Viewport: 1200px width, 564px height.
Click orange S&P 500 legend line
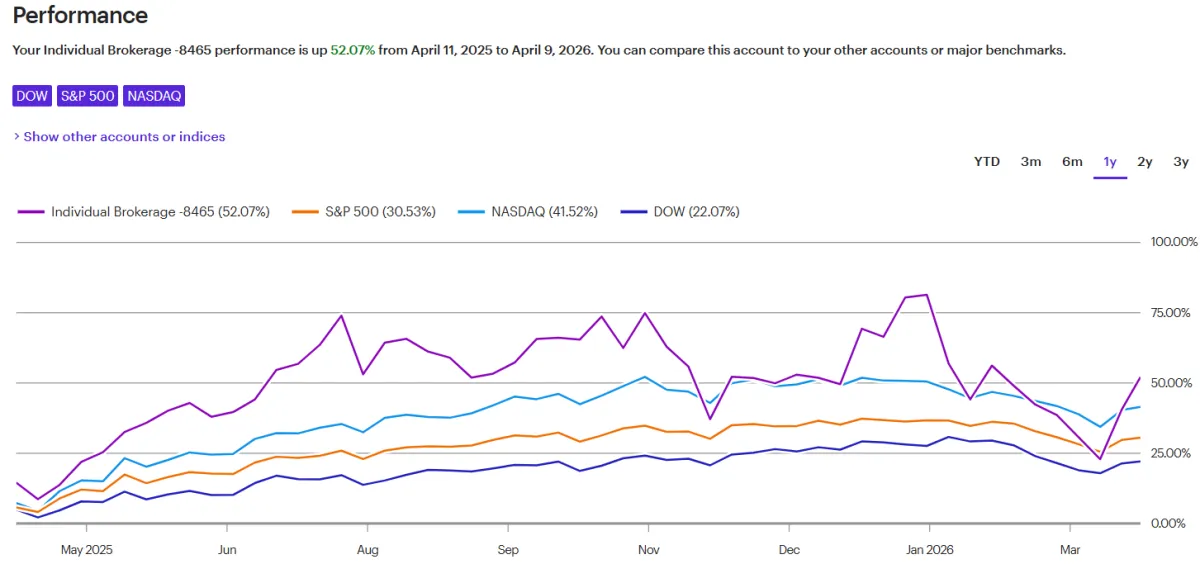point(305,212)
